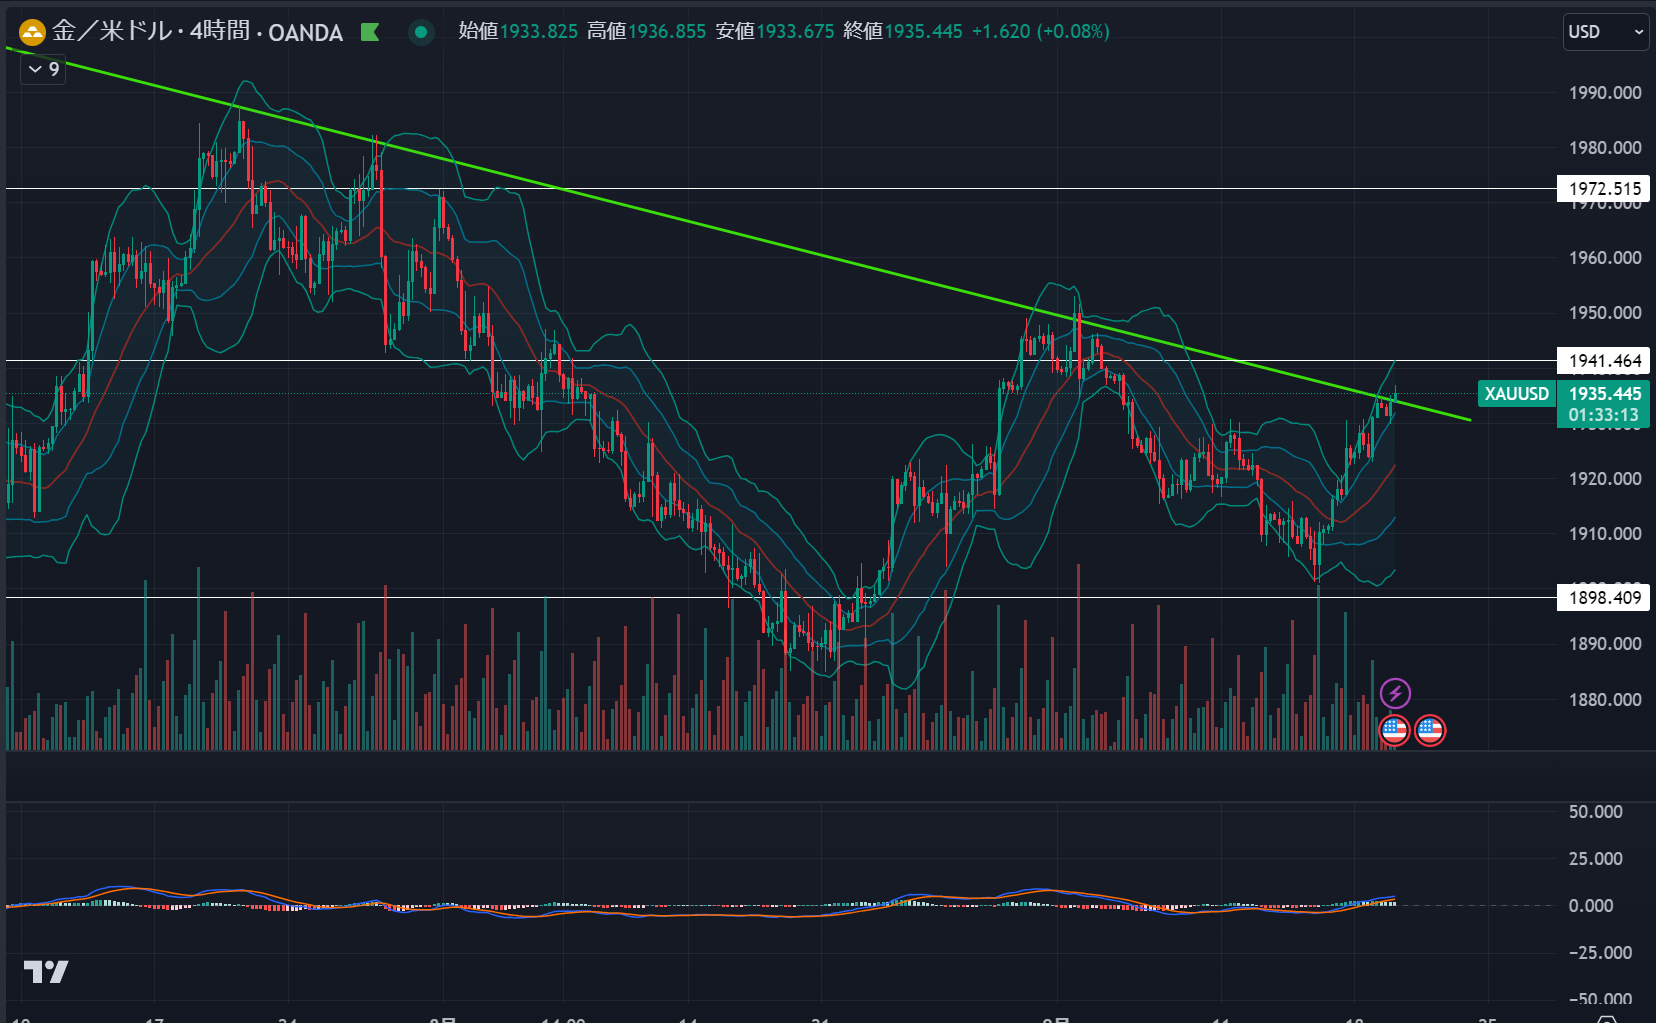1656x1023 pixels.
Task: Click the closing value 終値1935.445
Action: coord(903,32)
